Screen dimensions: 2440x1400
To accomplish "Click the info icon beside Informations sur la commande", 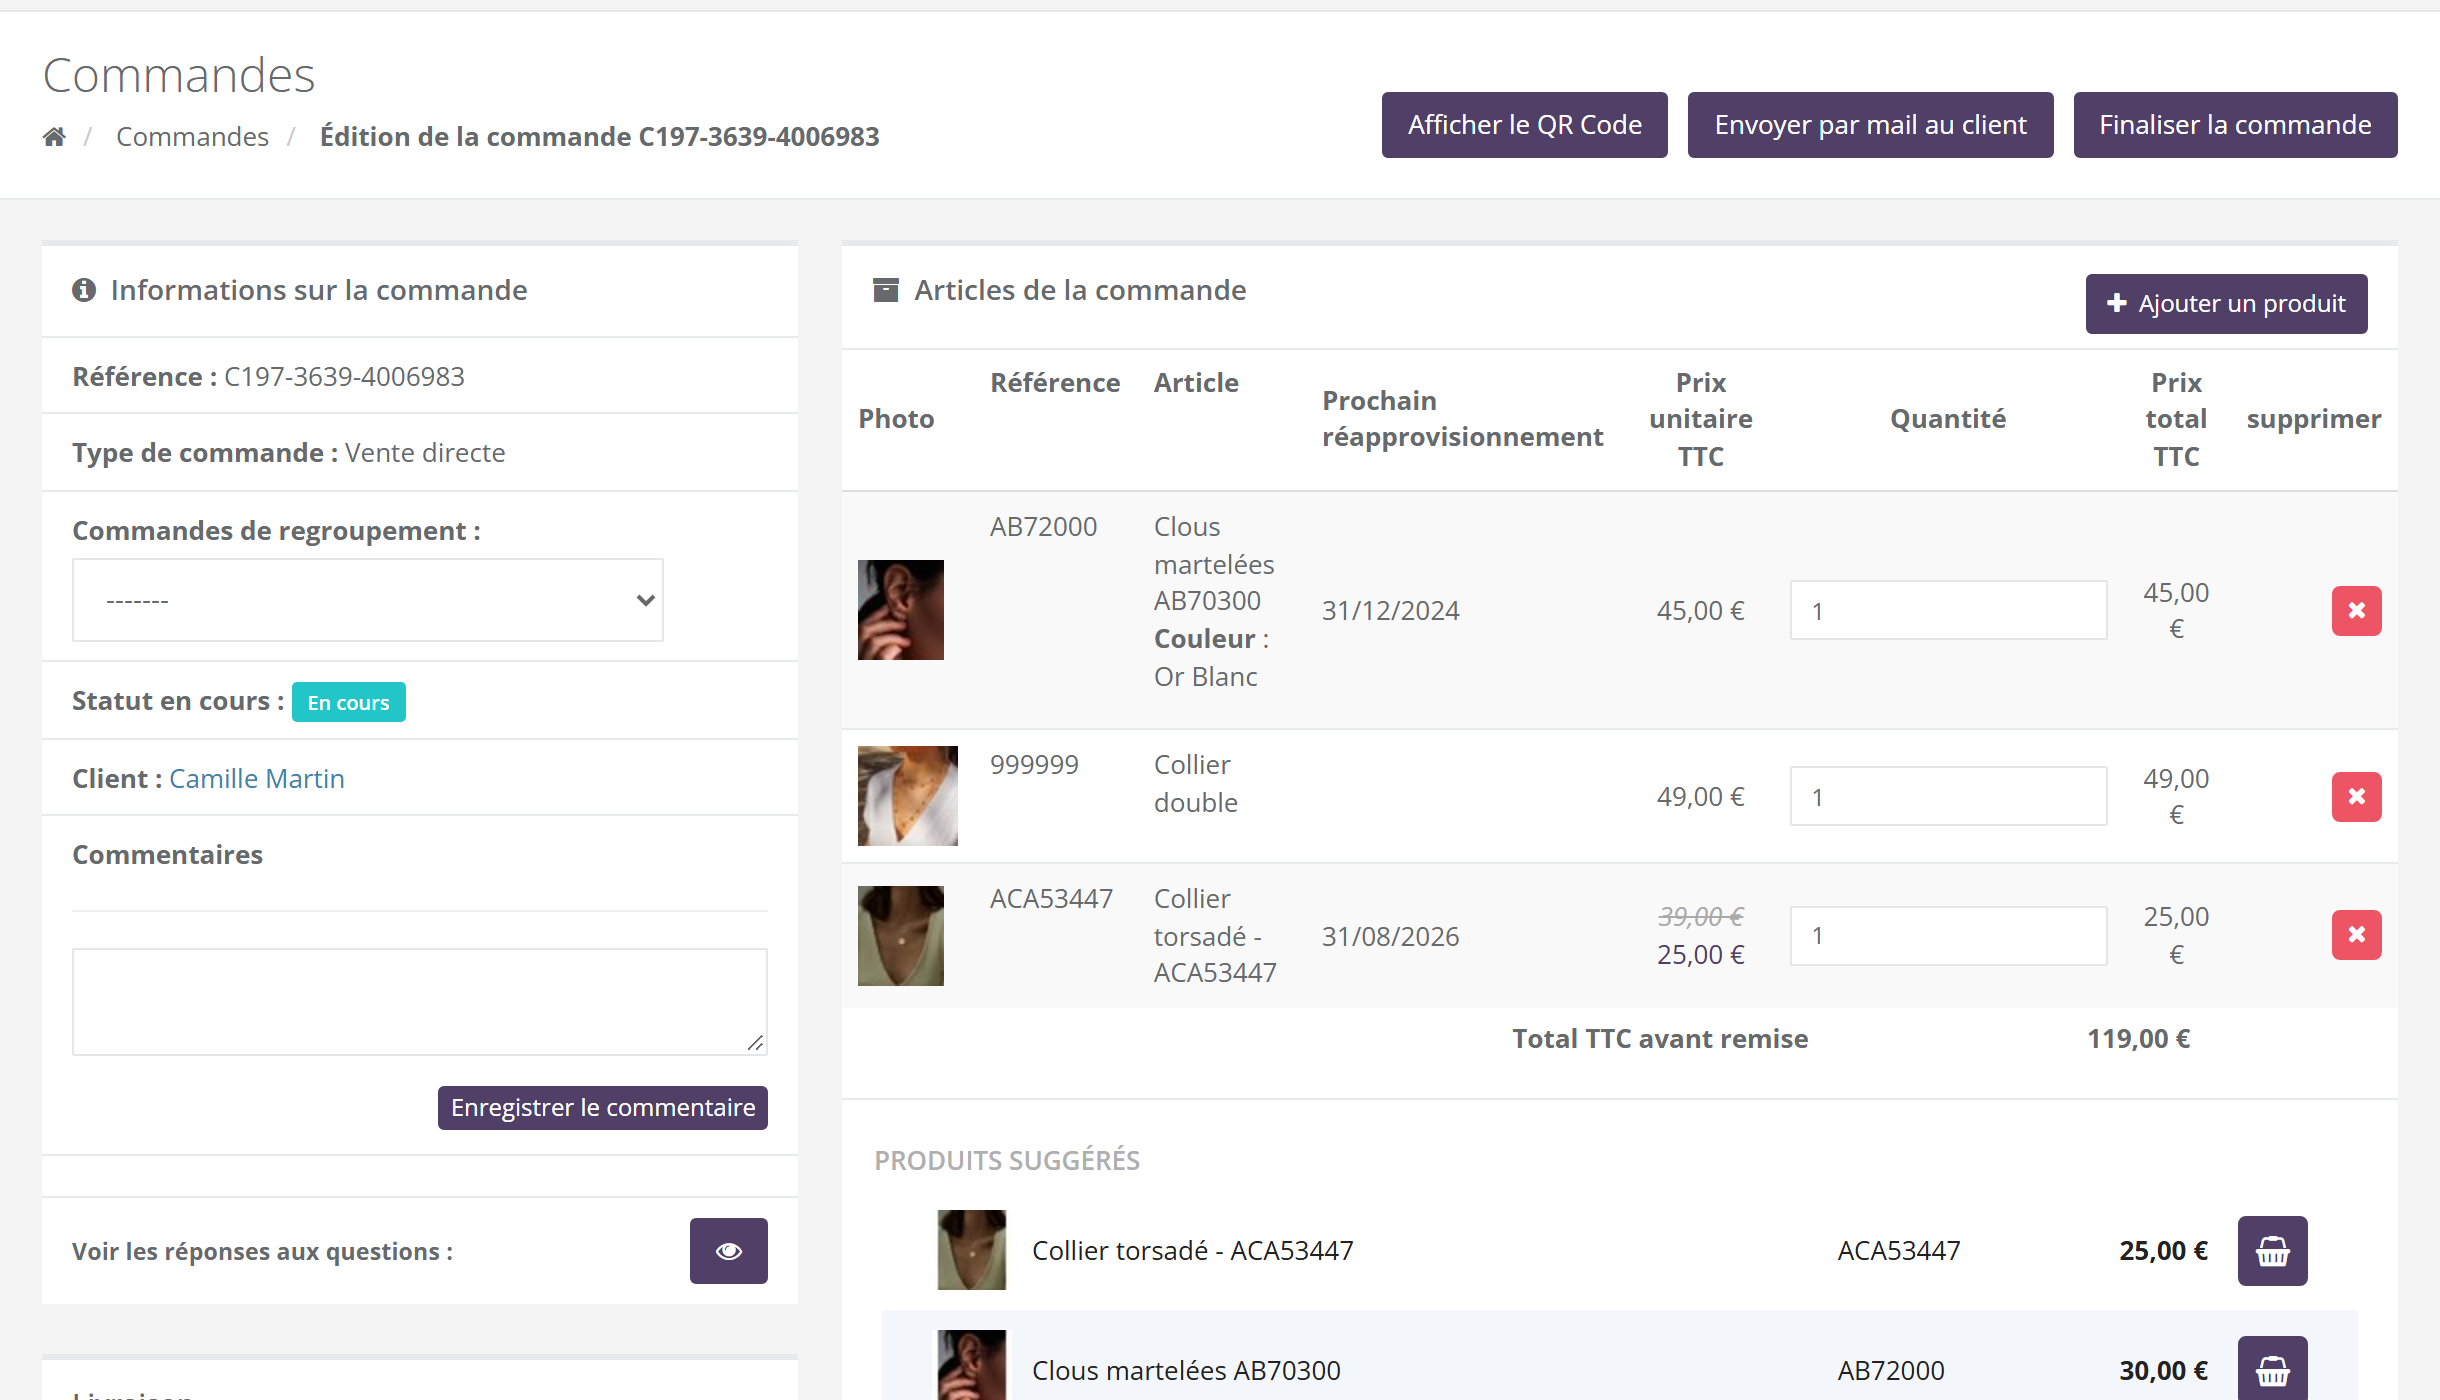I will click(x=84, y=290).
